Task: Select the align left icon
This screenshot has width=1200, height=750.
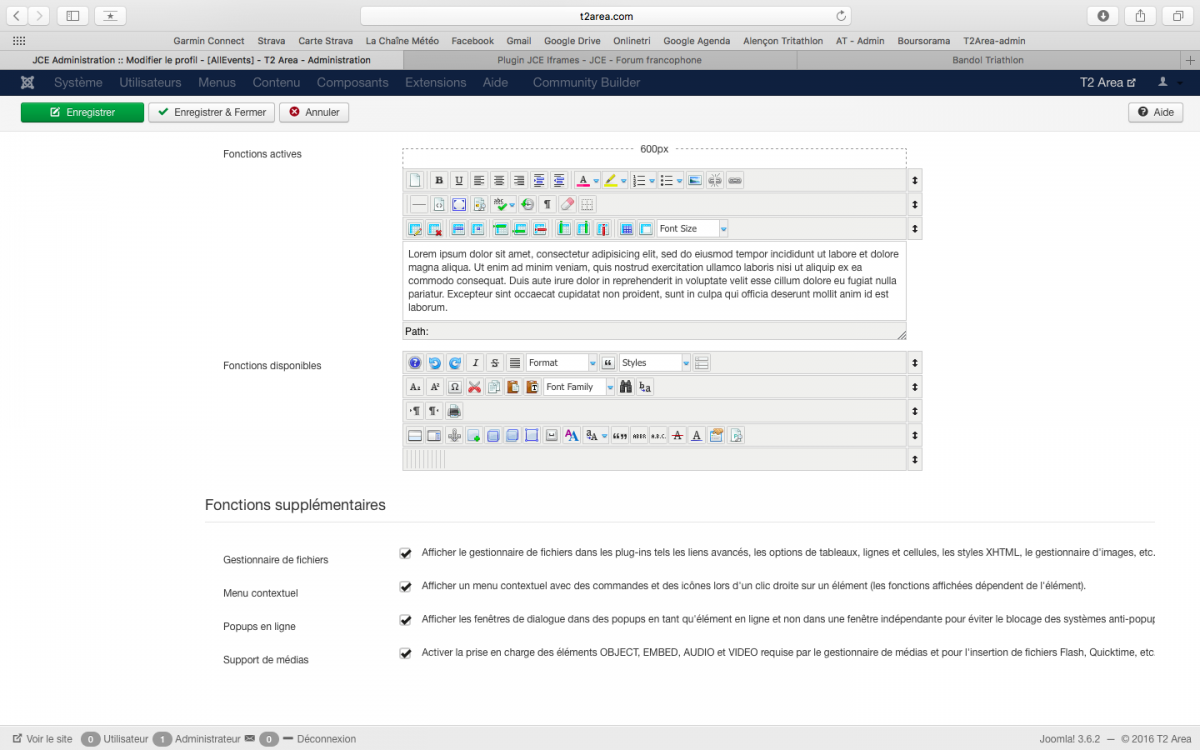Action: click(x=479, y=180)
